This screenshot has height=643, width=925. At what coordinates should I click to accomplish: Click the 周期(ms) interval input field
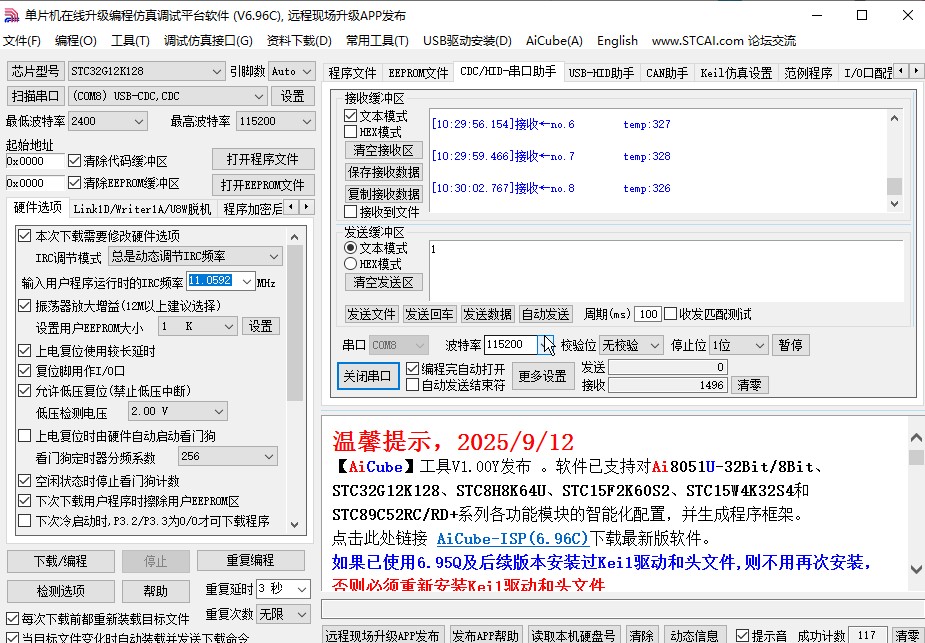pos(648,313)
